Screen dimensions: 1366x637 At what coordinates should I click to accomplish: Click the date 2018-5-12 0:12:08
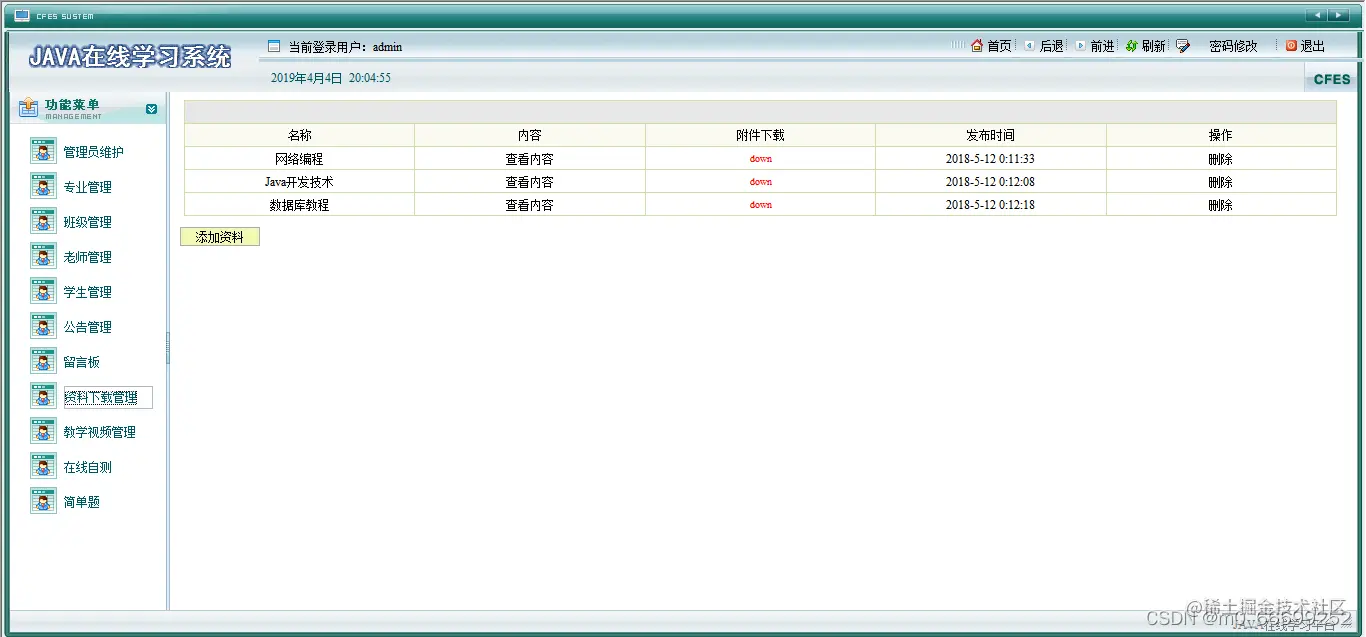pyautogui.click(x=990, y=182)
